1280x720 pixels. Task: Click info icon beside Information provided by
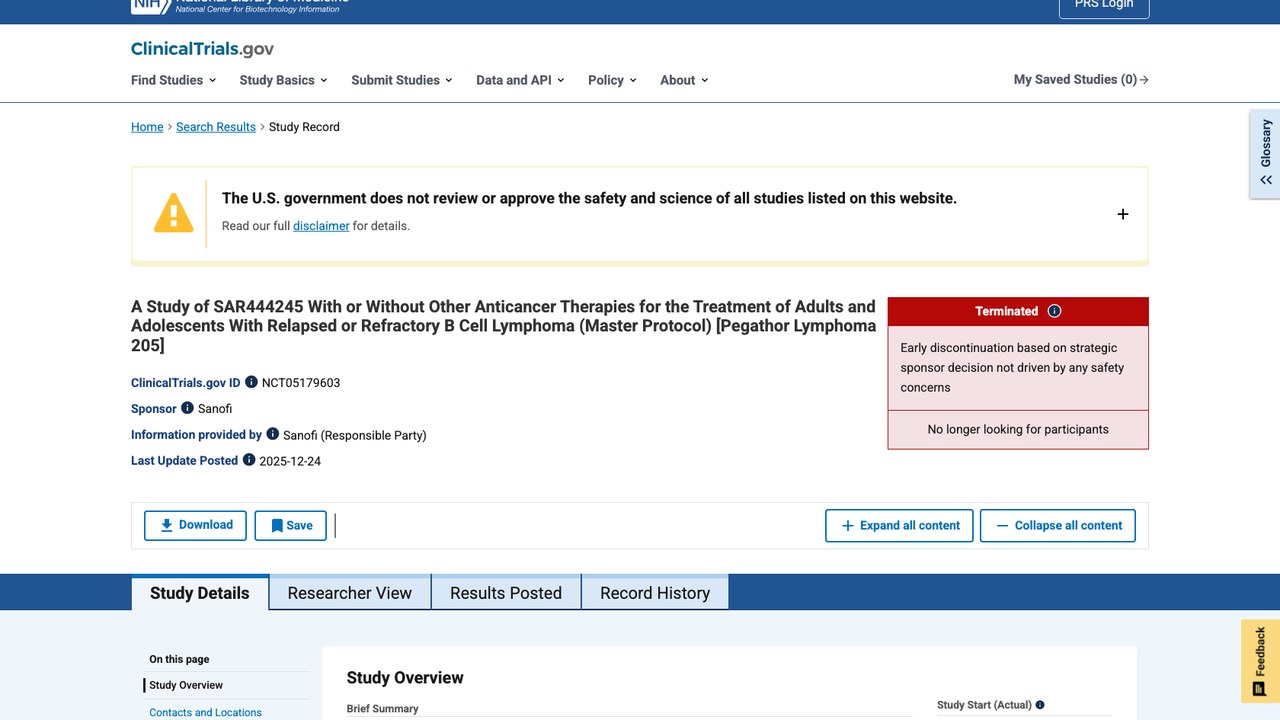pyautogui.click(x=273, y=434)
